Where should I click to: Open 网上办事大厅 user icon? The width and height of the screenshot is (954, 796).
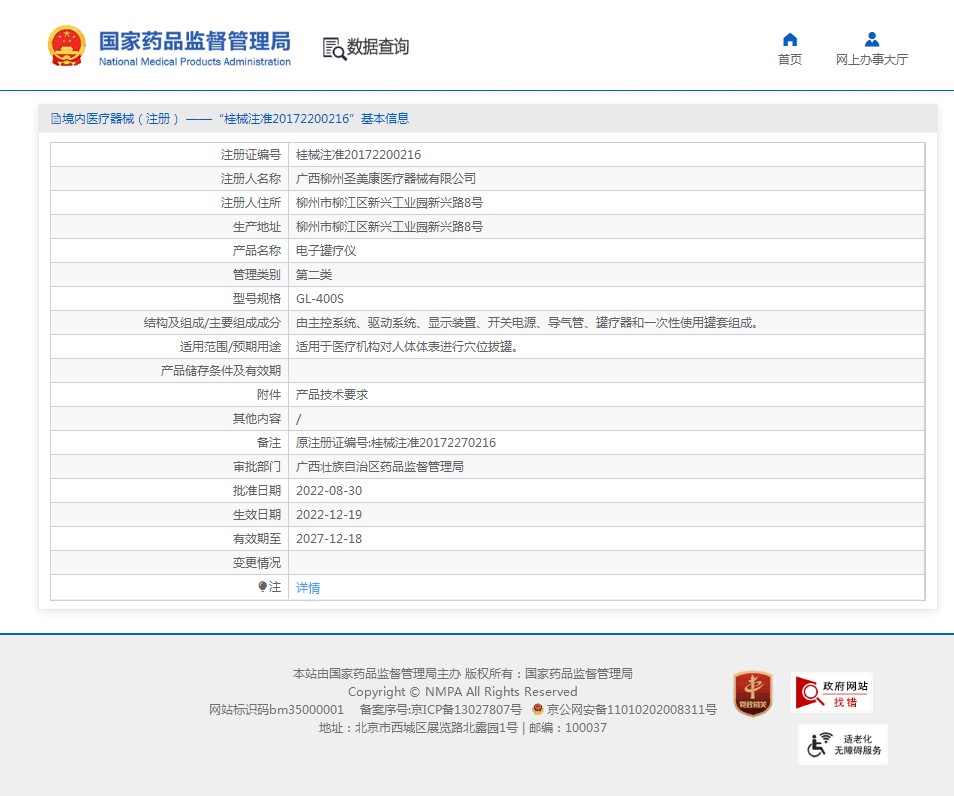871,40
